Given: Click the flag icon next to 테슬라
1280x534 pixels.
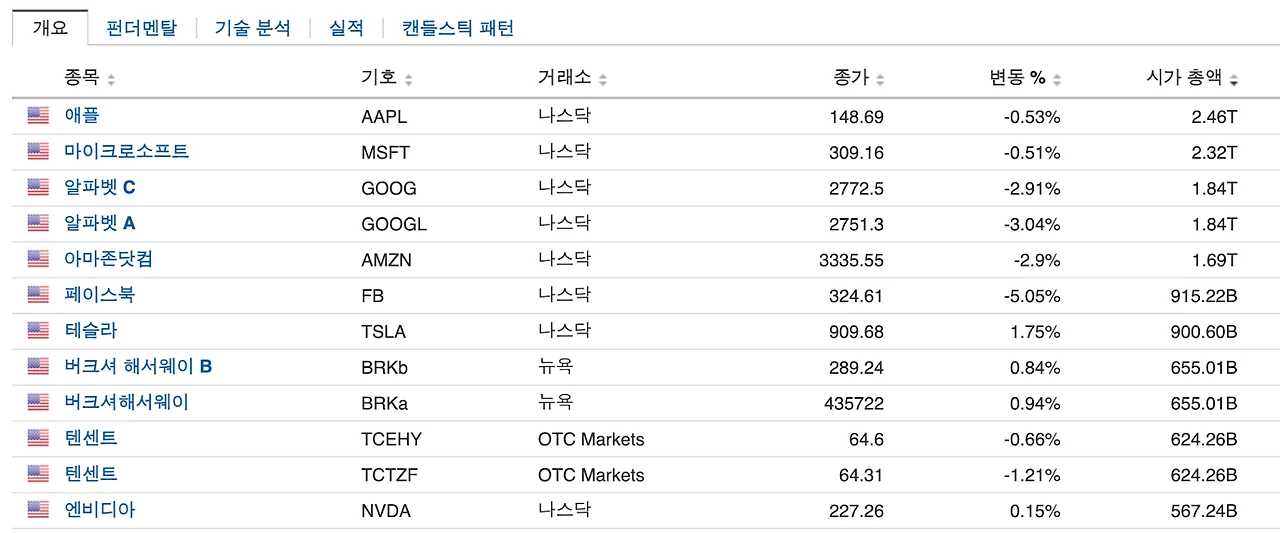Looking at the screenshot, I should click(x=38, y=331).
